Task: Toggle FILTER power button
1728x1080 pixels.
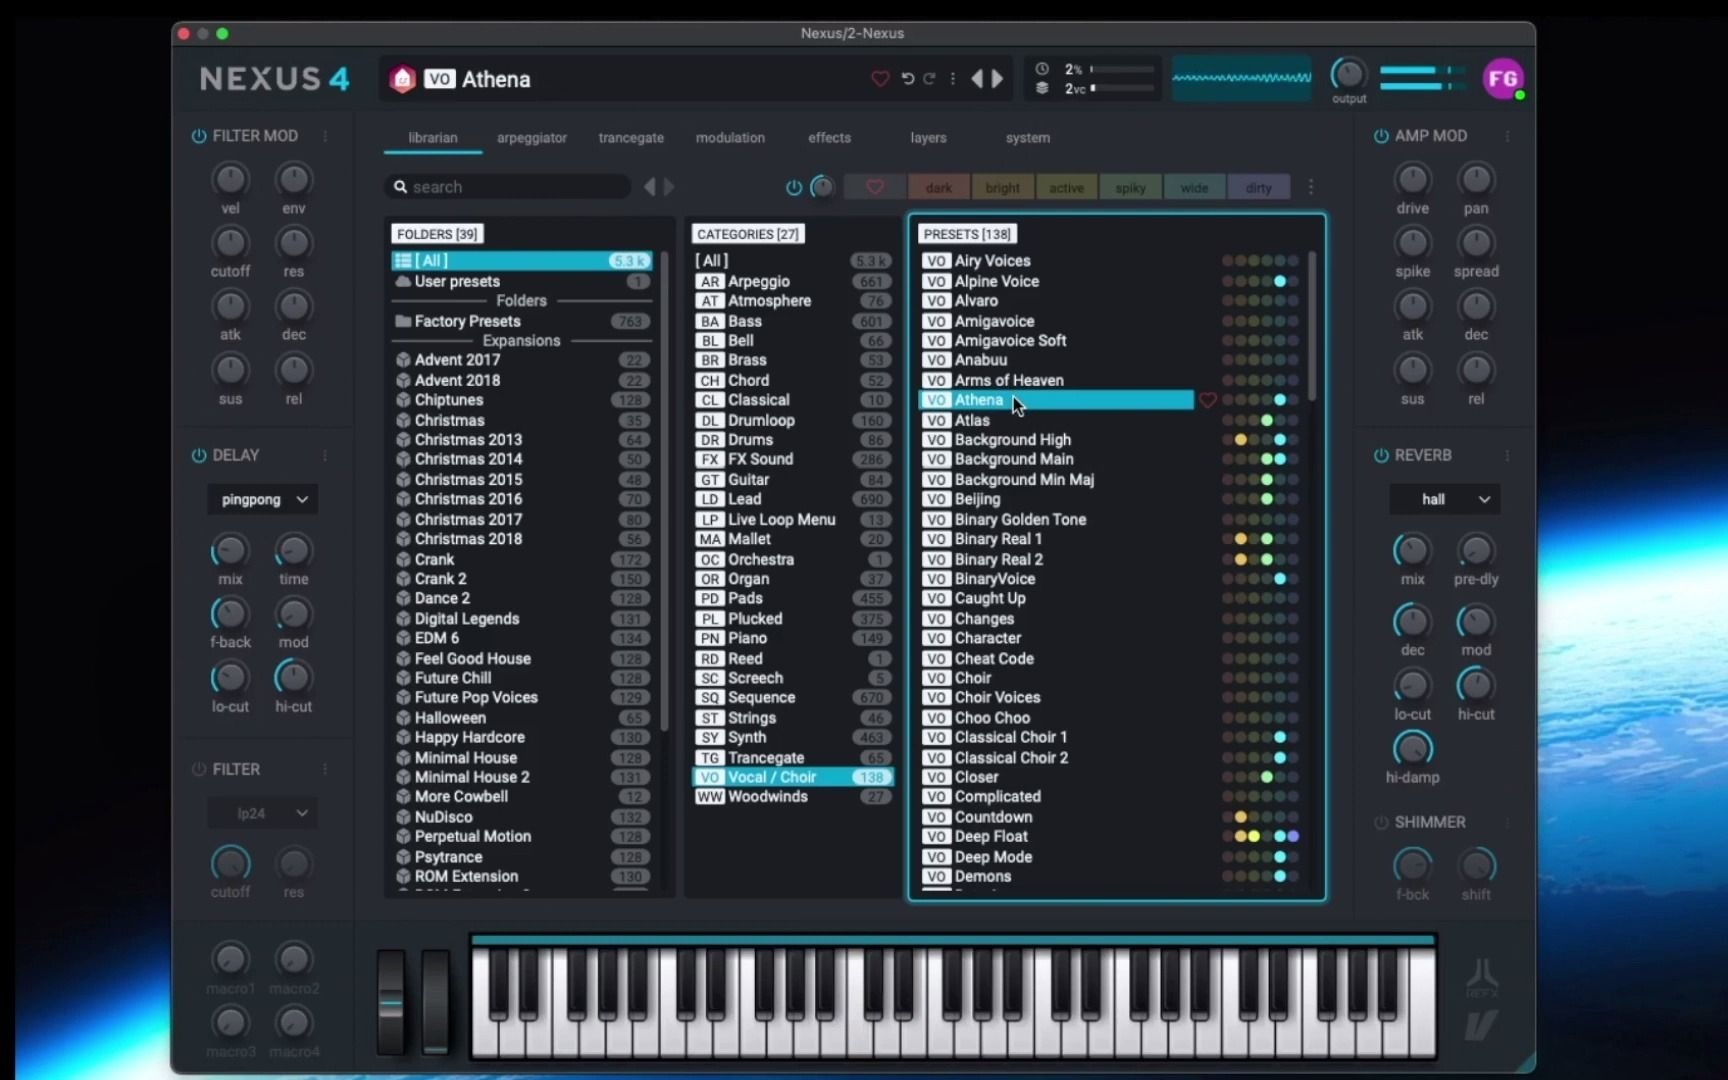Action: click(199, 770)
